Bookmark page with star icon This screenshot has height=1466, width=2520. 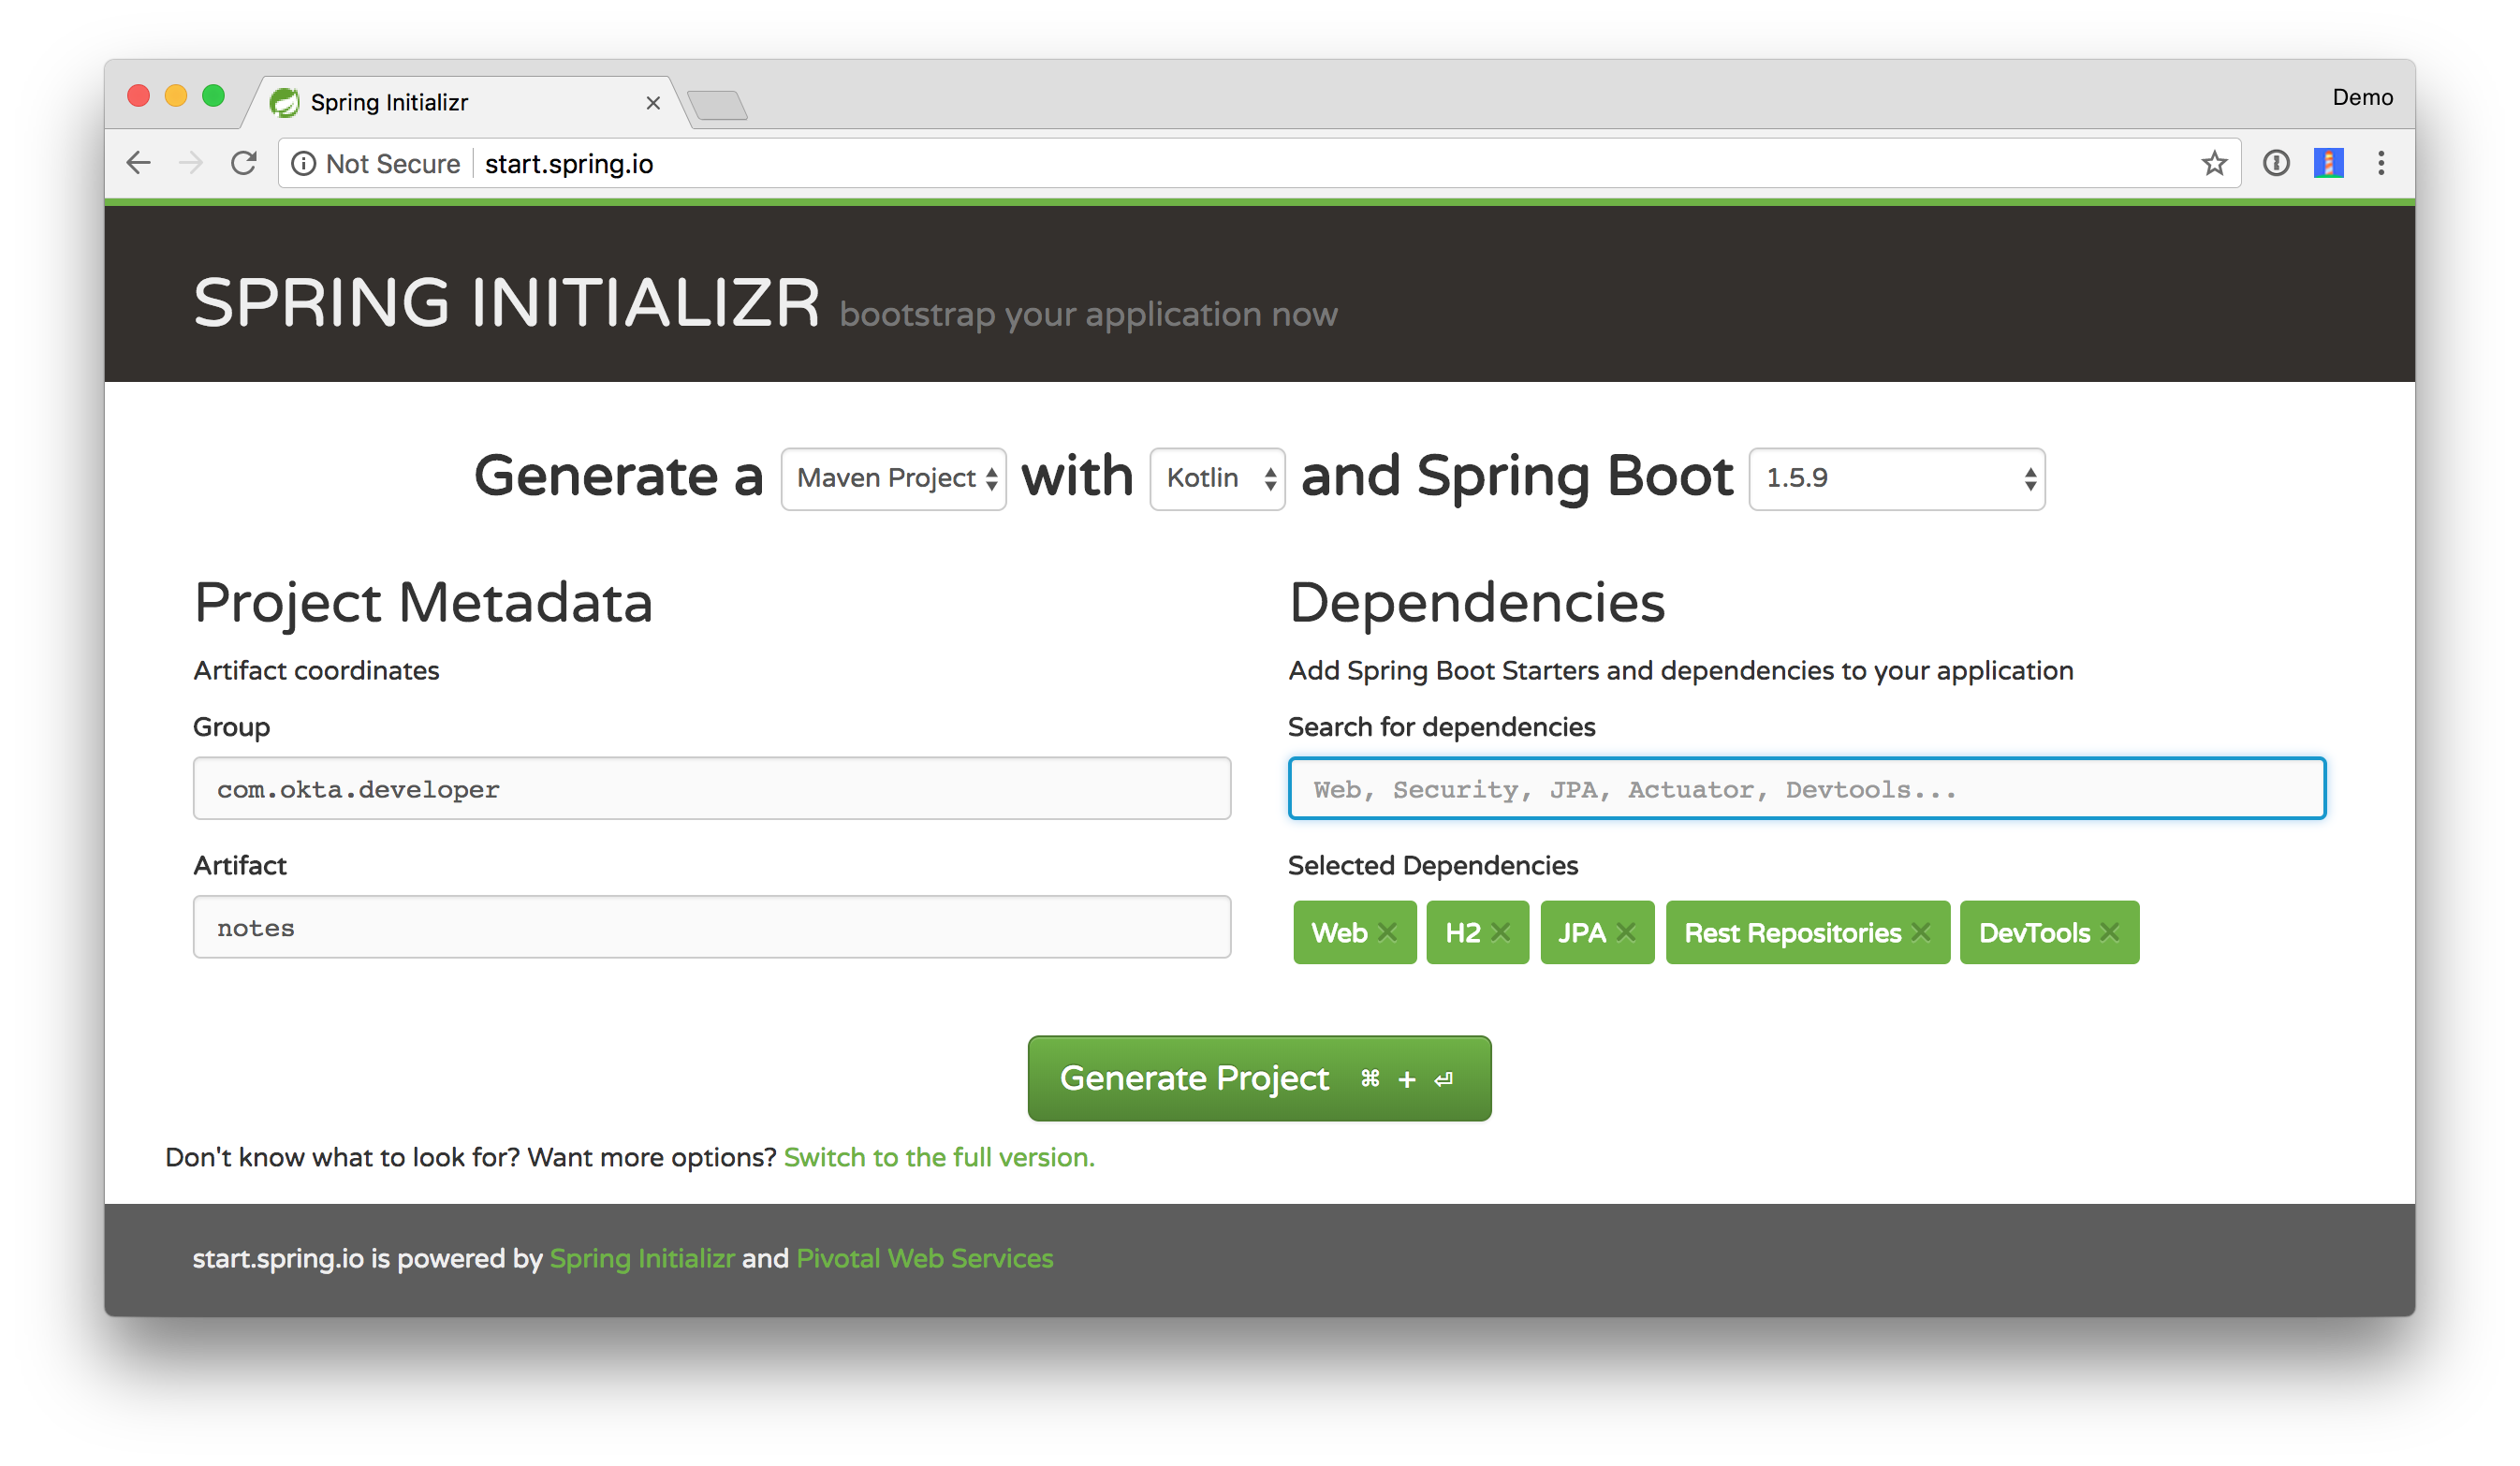pyautogui.click(x=2214, y=163)
